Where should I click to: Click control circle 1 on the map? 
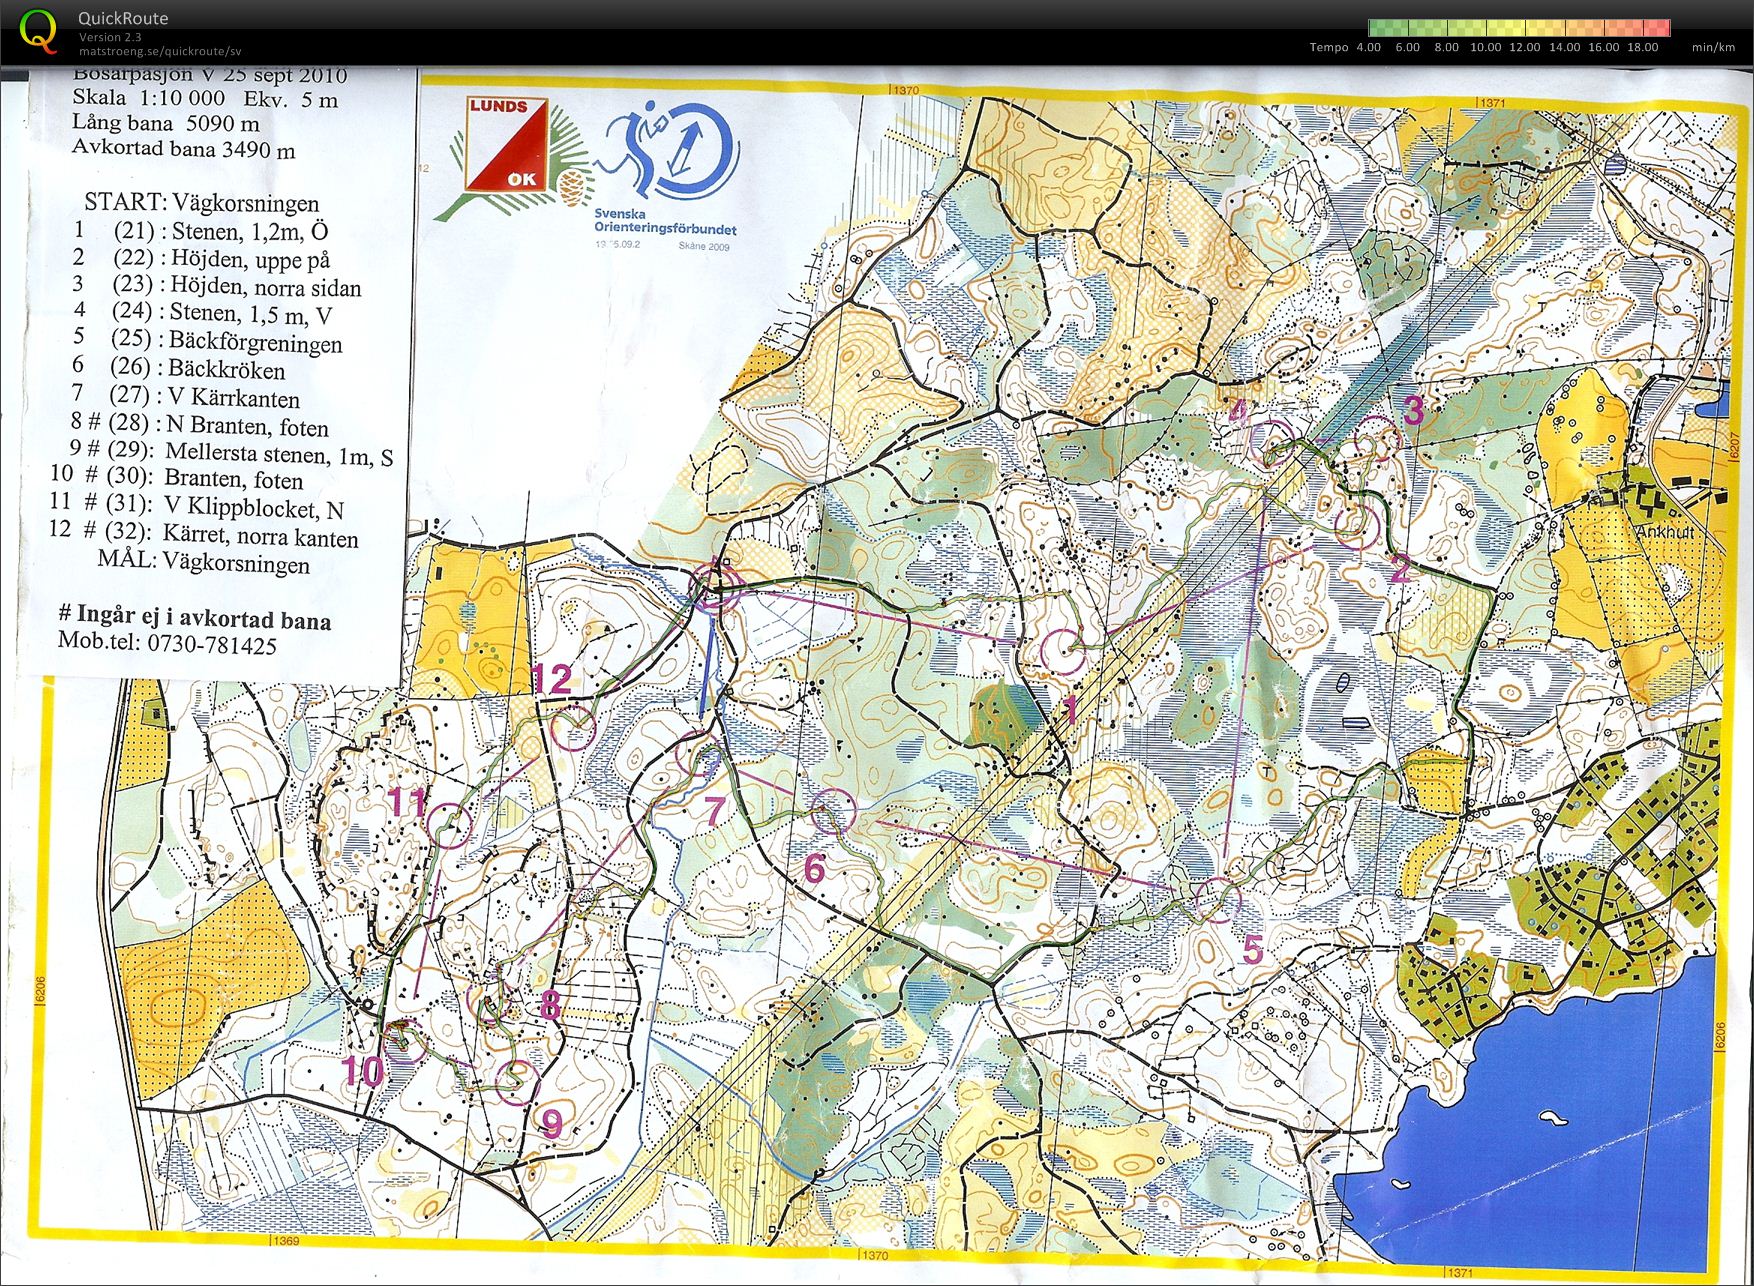pyautogui.click(x=1063, y=652)
